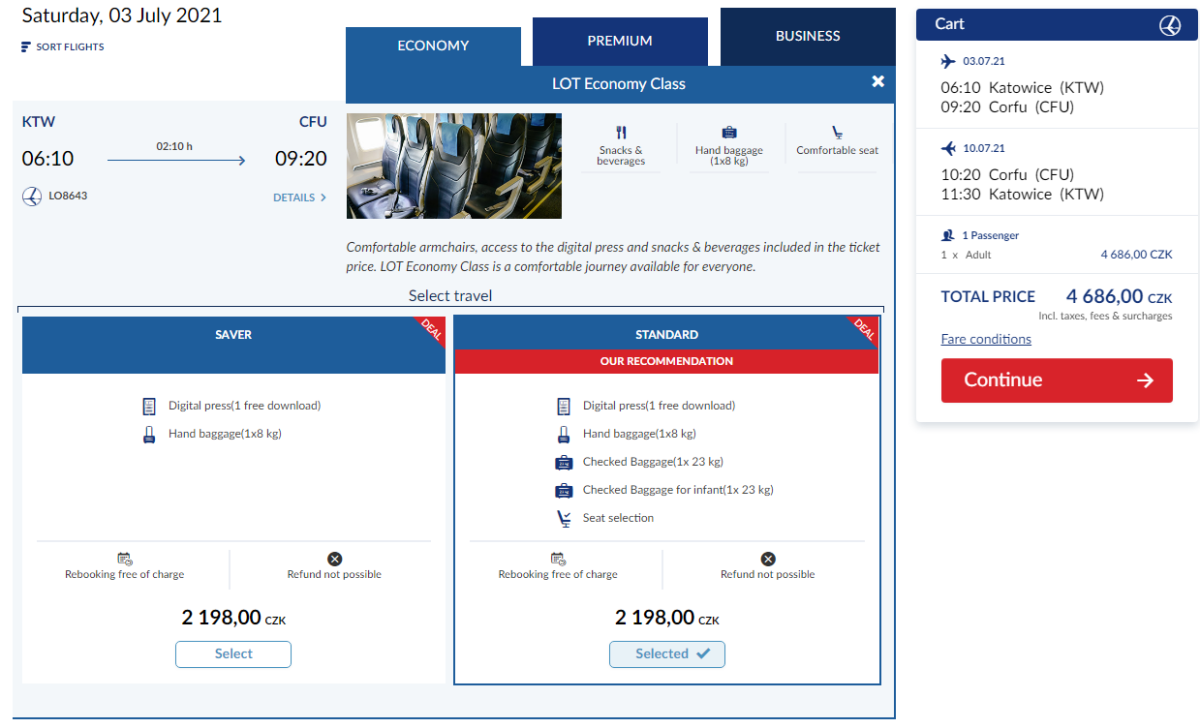Viewport: 1200px width, 728px height.
Task: Click the LOT crane logo in Cart header
Action: 1169,25
